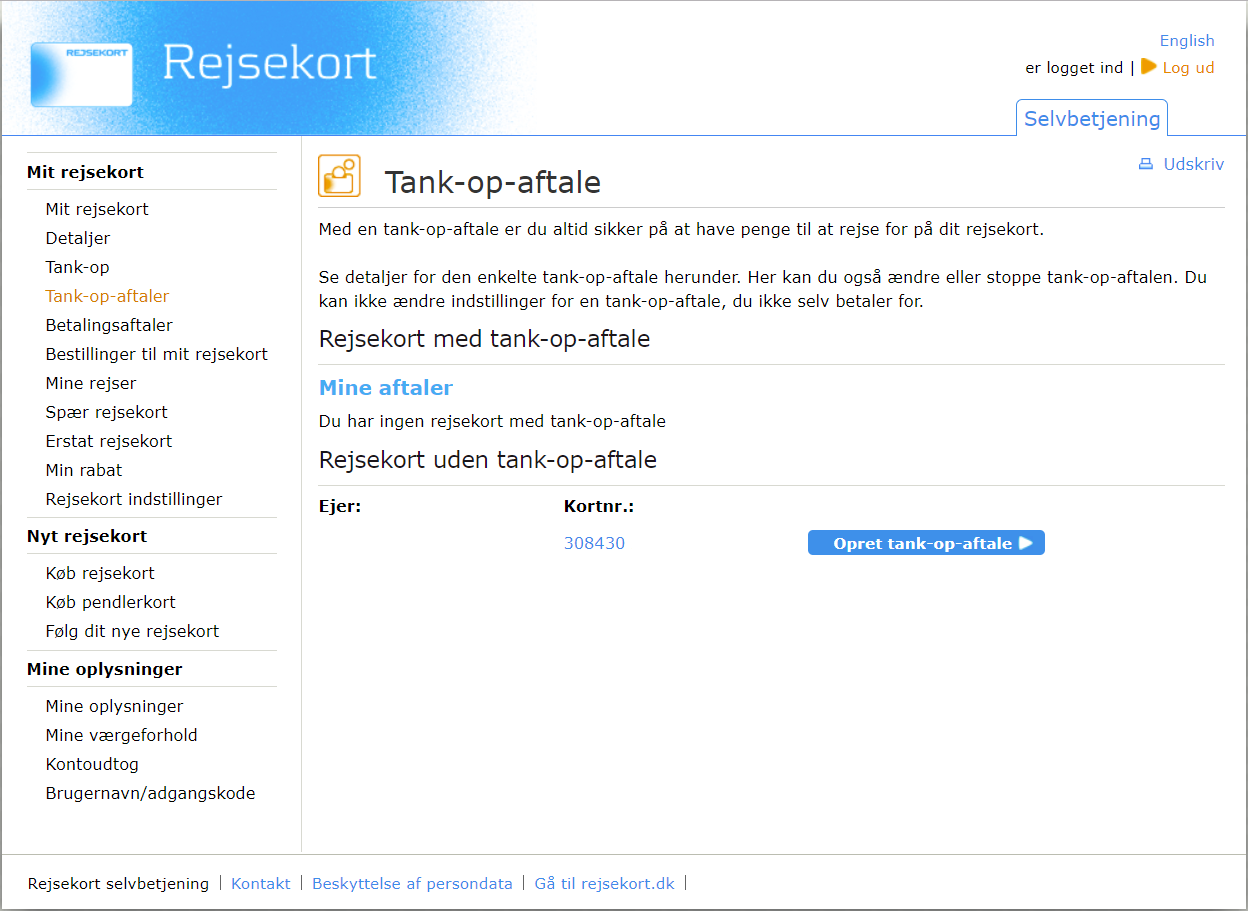View Mine rejser
The width and height of the screenshot is (1248, 911).
[x=91, y=384]
